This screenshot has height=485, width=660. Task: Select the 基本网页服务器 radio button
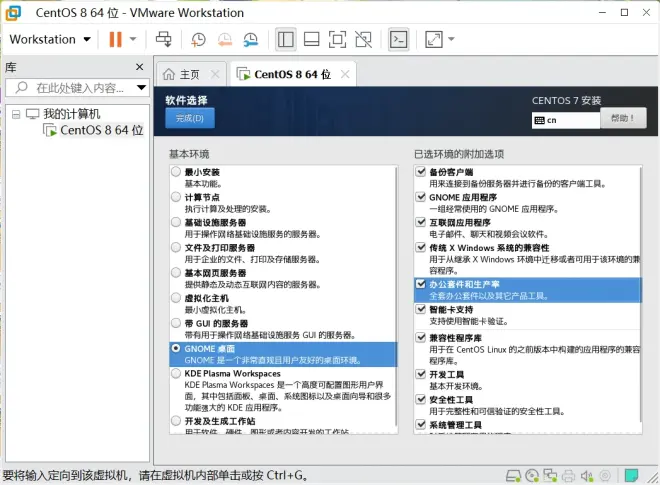click(x=176, y=273)
